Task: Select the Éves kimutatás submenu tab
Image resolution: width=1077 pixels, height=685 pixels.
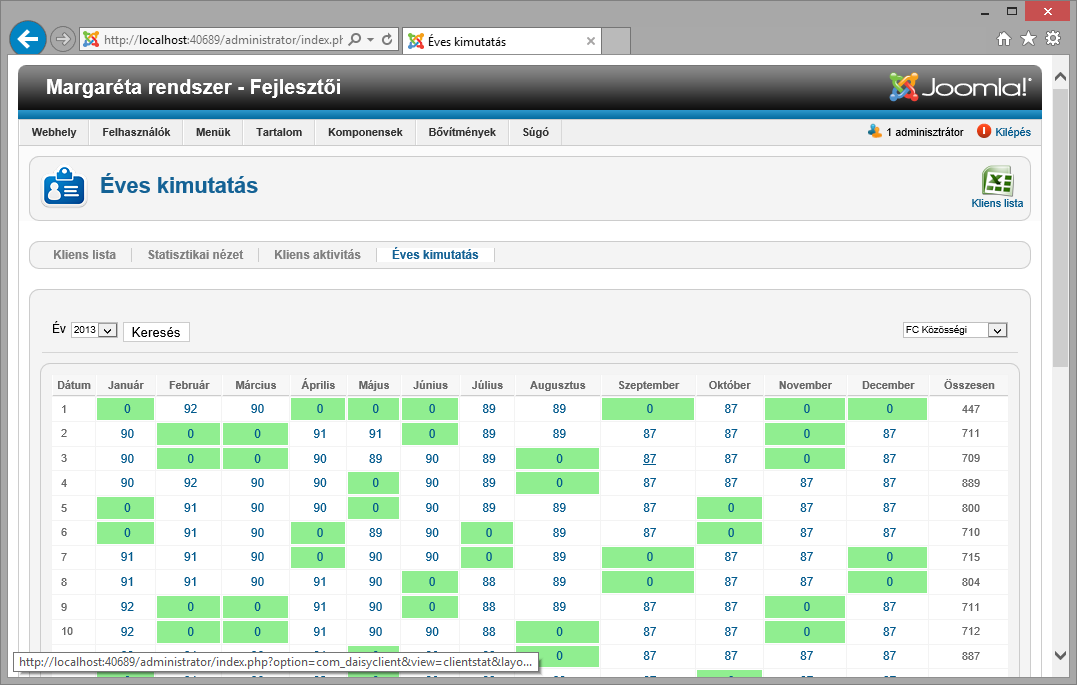Action: click(435, 255)
